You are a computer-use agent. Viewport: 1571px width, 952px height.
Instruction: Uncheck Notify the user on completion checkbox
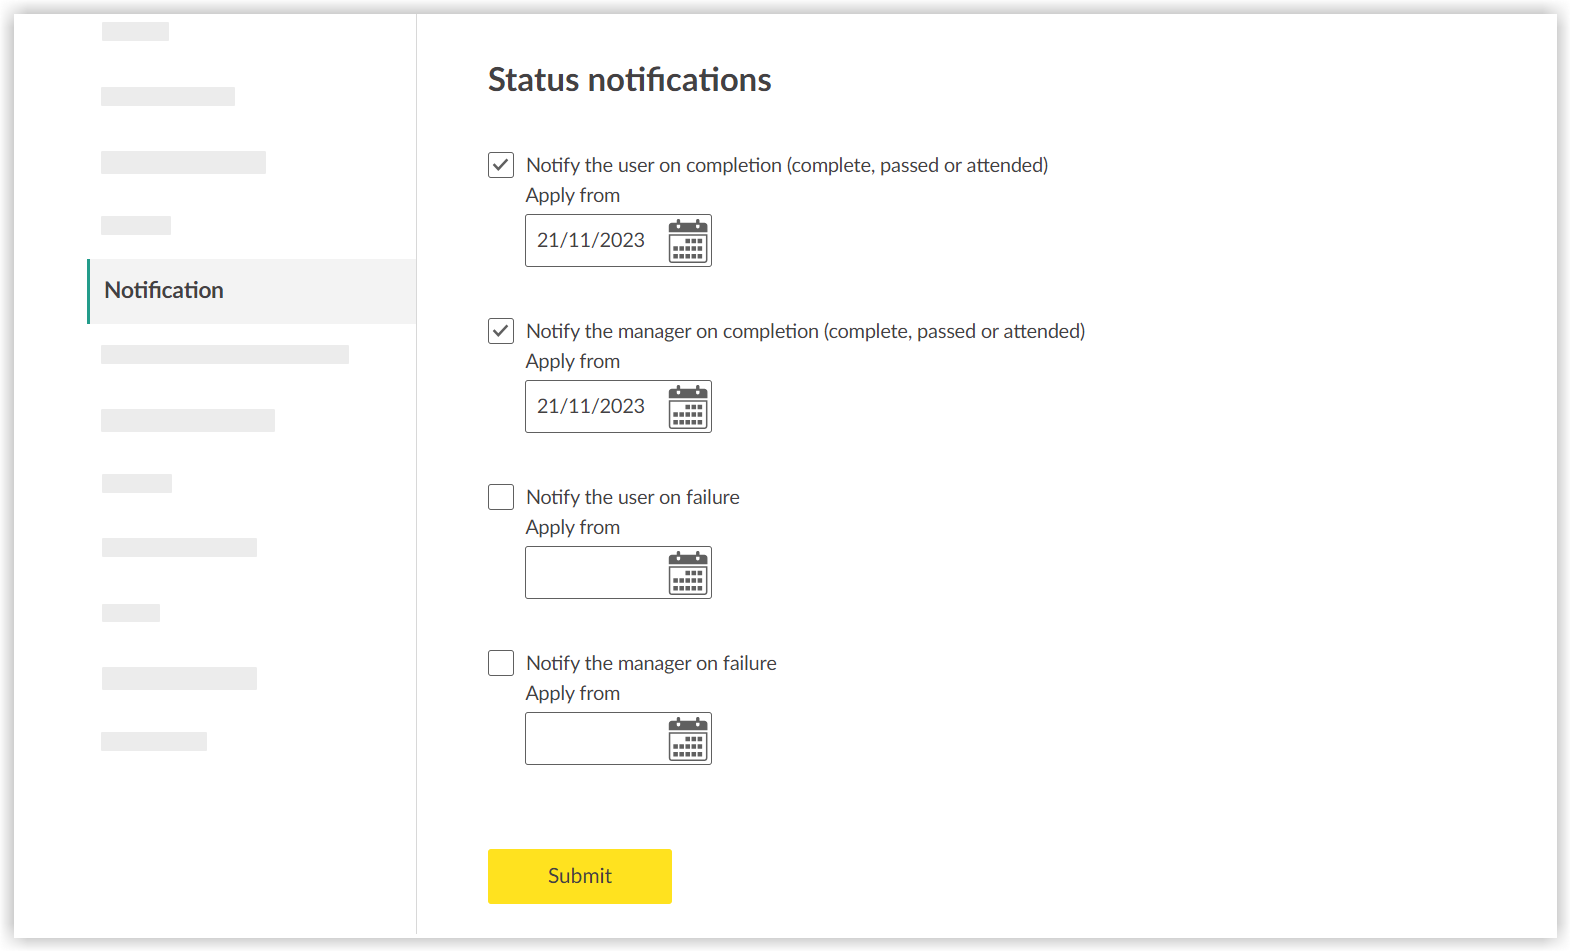click(x=501, y=165)
